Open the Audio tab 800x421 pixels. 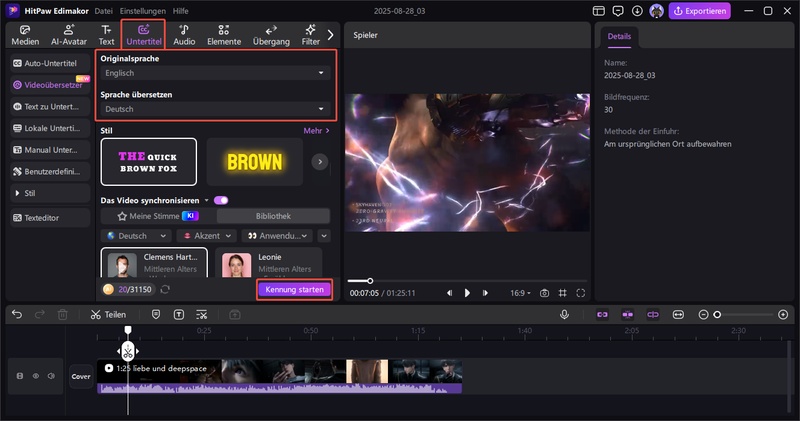(184, 35)
